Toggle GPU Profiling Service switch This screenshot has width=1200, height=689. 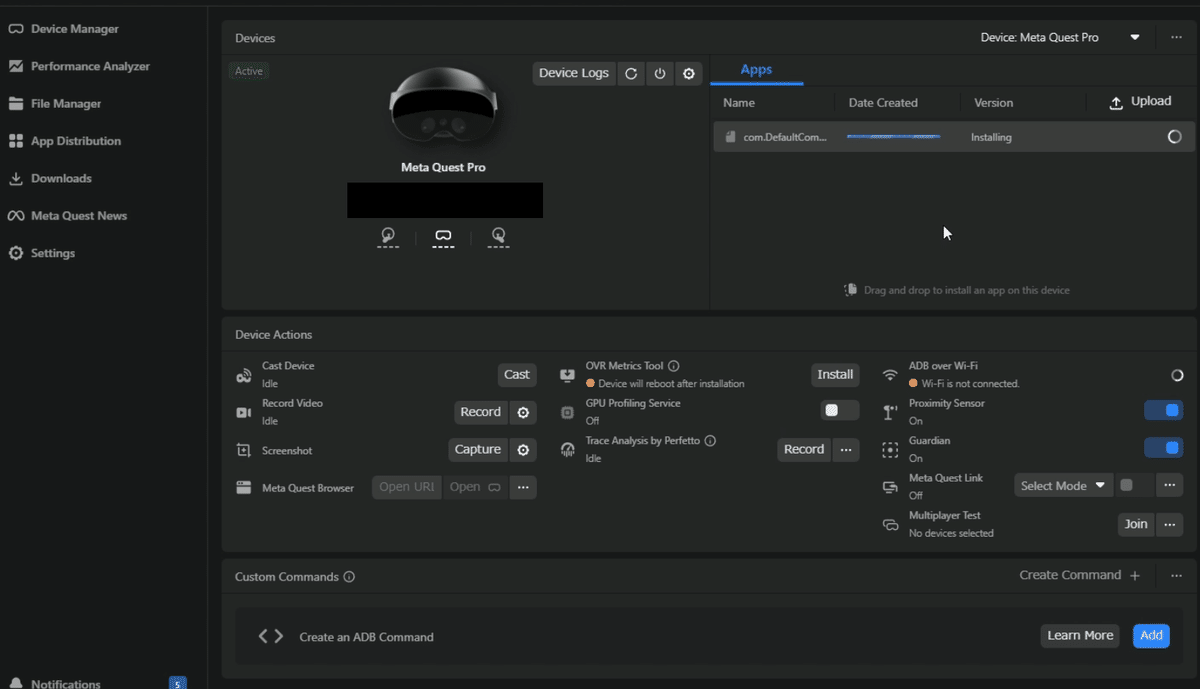click(x=840, y=411)
